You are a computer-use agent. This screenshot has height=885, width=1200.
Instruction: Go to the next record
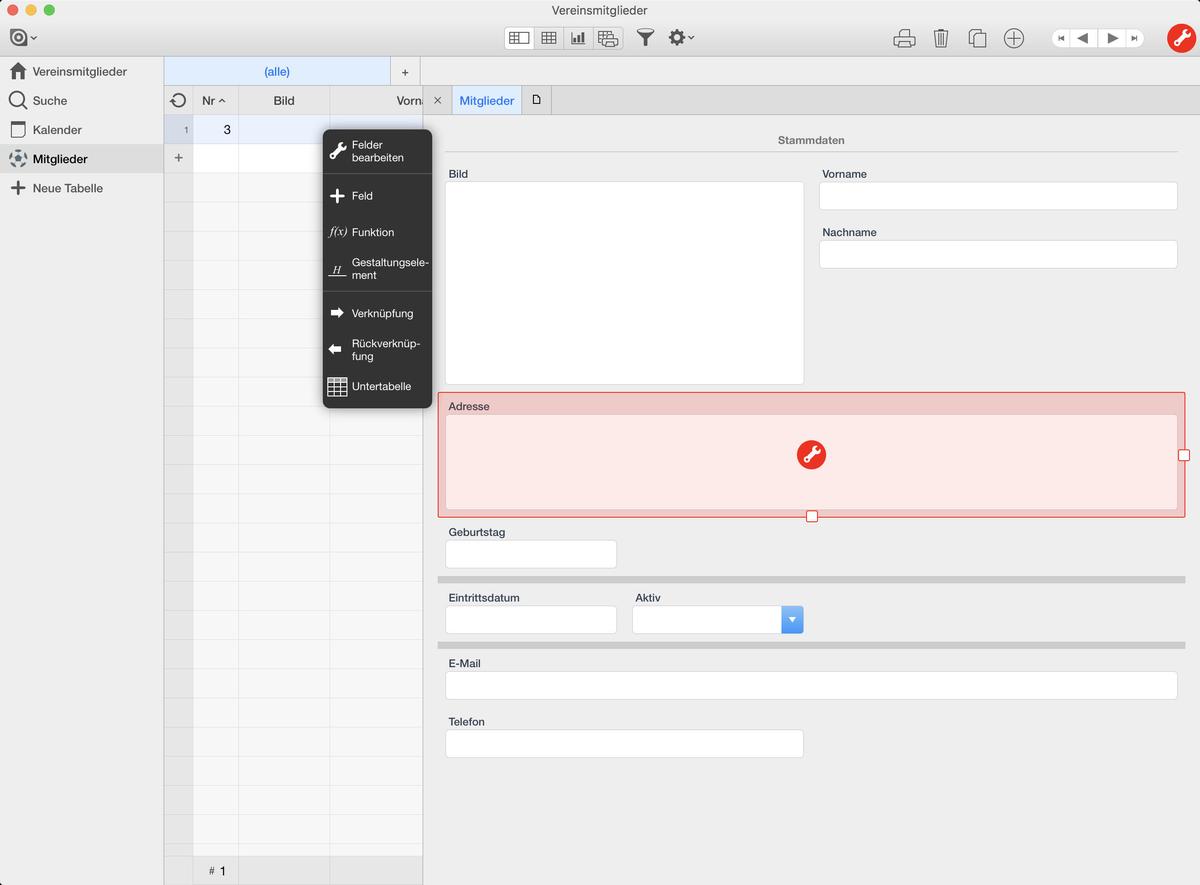[1112, 38]
